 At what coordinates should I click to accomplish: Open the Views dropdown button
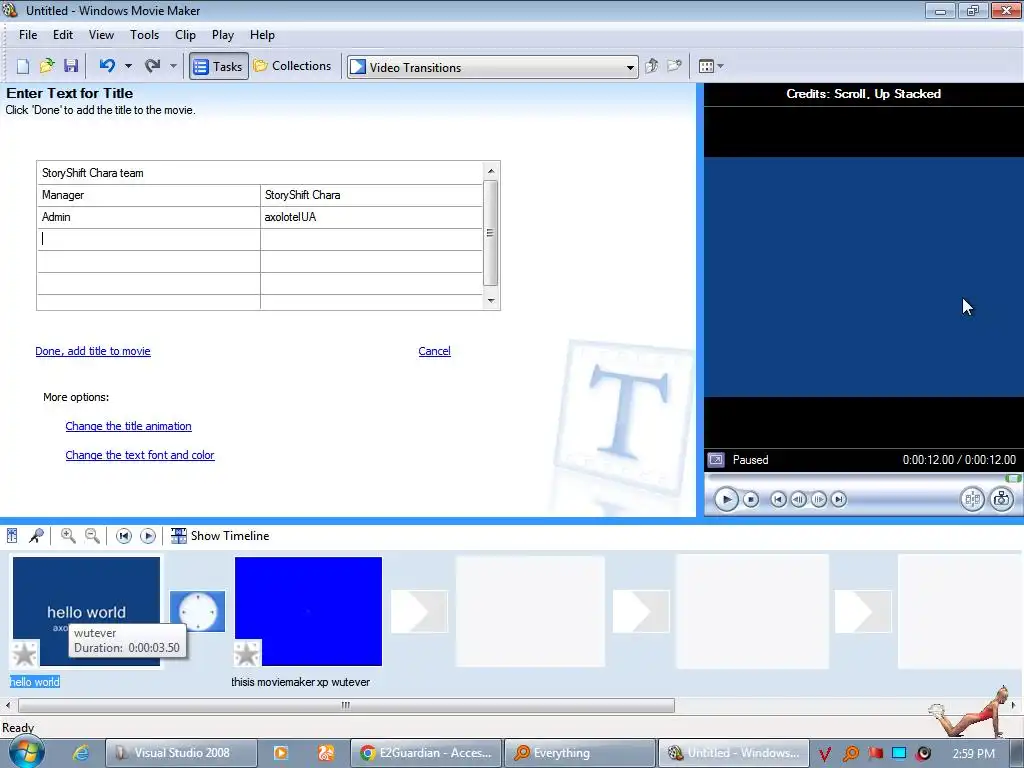click(x=711, y=66)
